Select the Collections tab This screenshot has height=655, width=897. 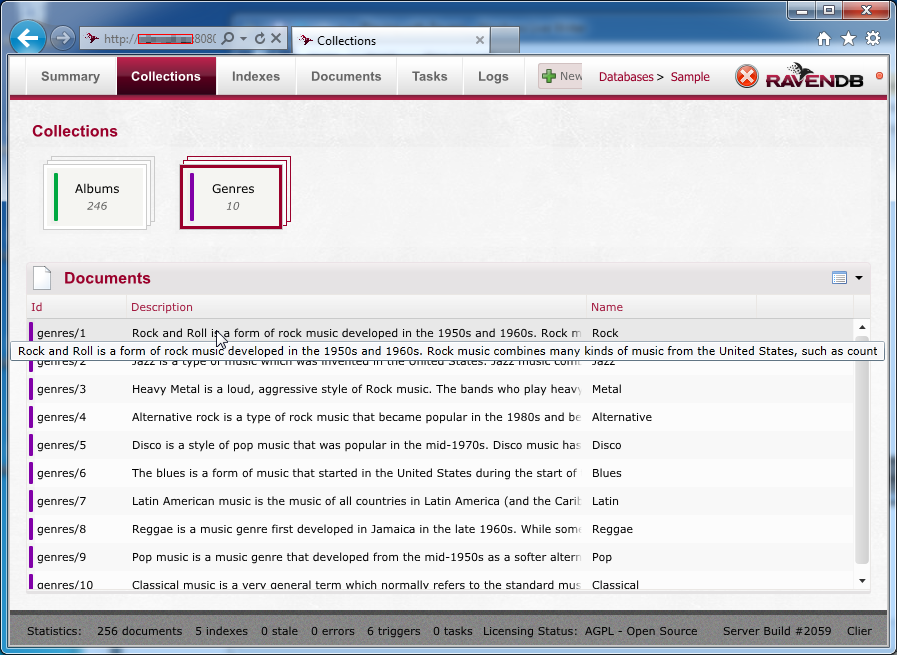(166, 76)
